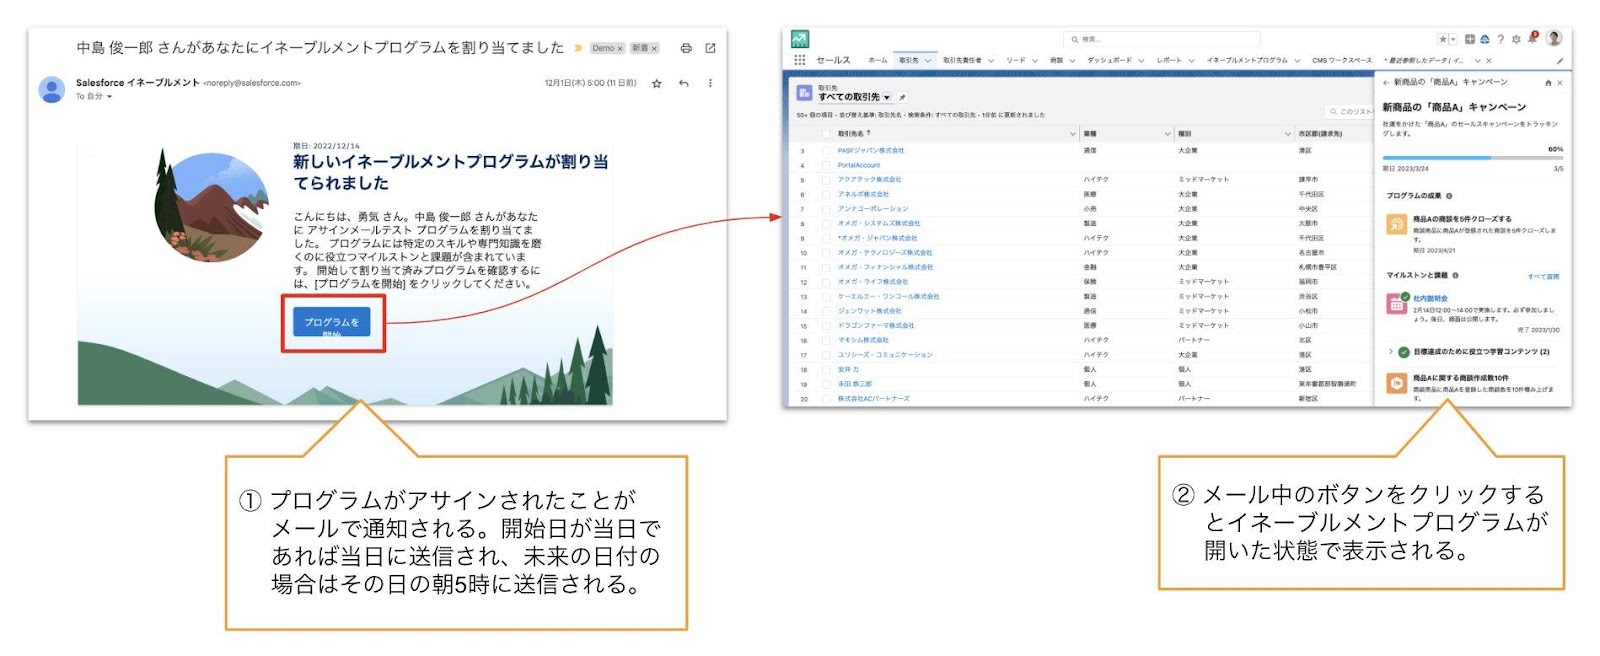Open the Salesforce app launcher grid
The height and width of the screenshot is (656, 1600).
click(799, 60)
